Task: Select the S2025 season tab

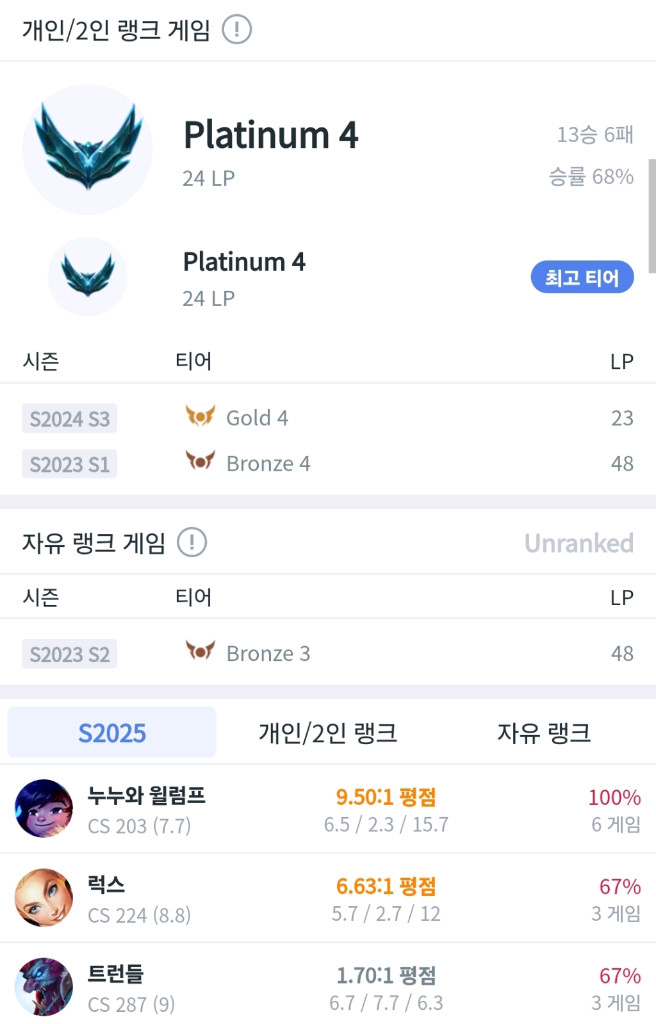Action: tap(111, 733)
